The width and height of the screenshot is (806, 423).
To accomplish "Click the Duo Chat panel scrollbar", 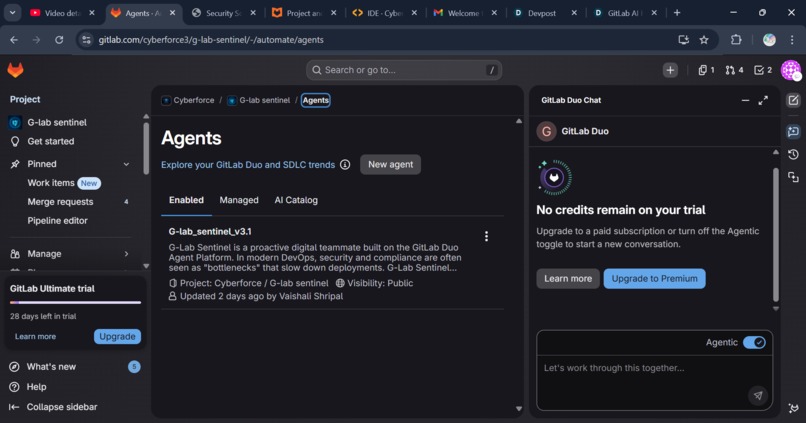I will (776, 234).
